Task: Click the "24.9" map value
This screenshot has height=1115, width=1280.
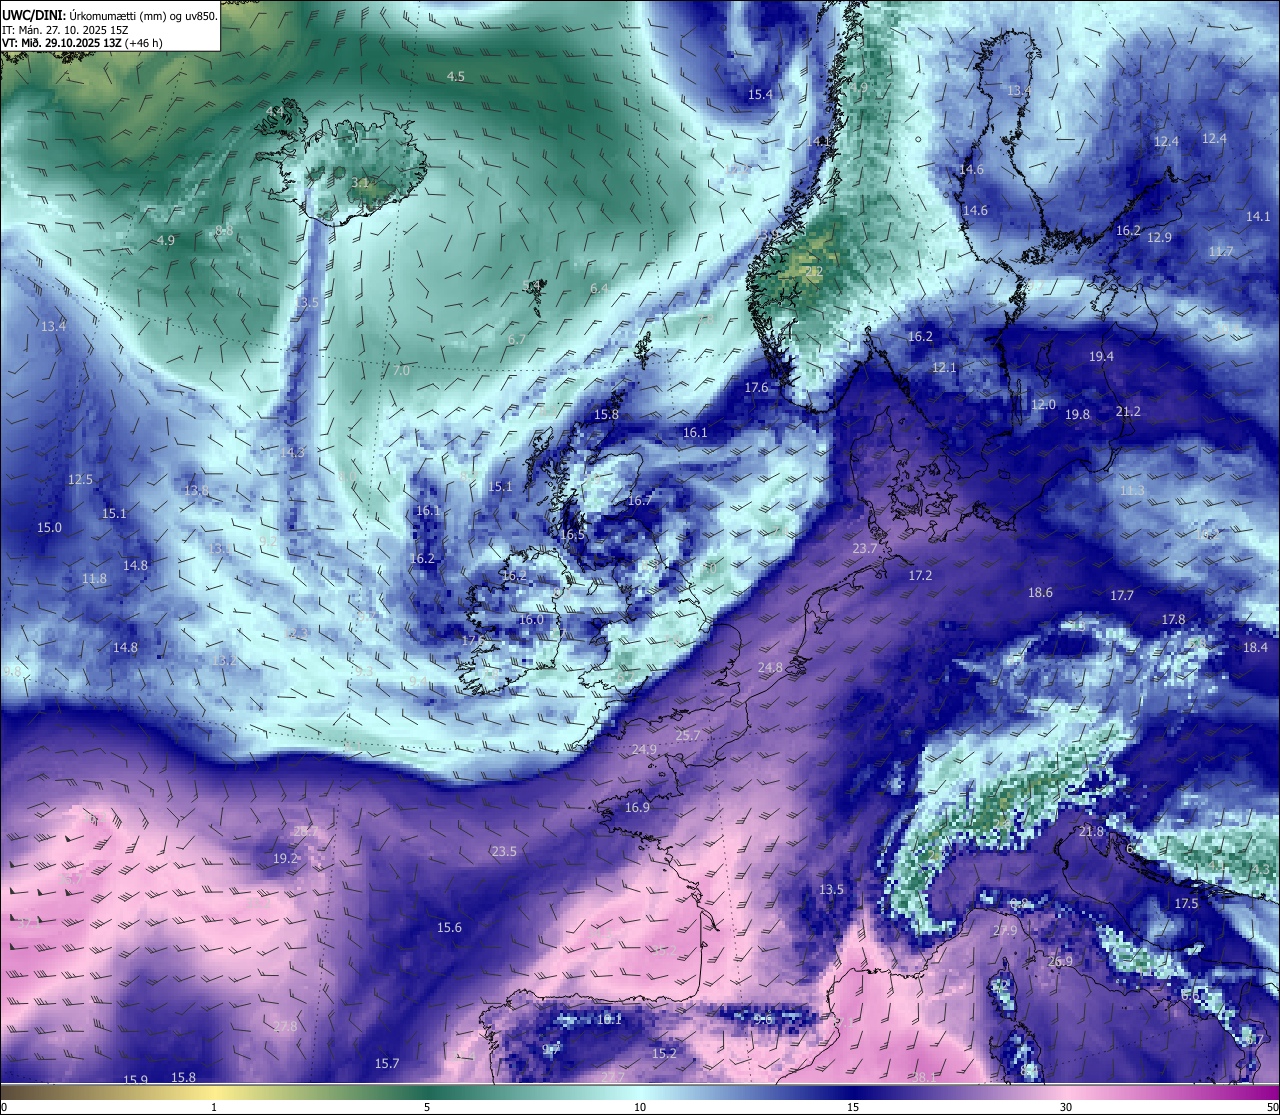Action: (644, 750)
